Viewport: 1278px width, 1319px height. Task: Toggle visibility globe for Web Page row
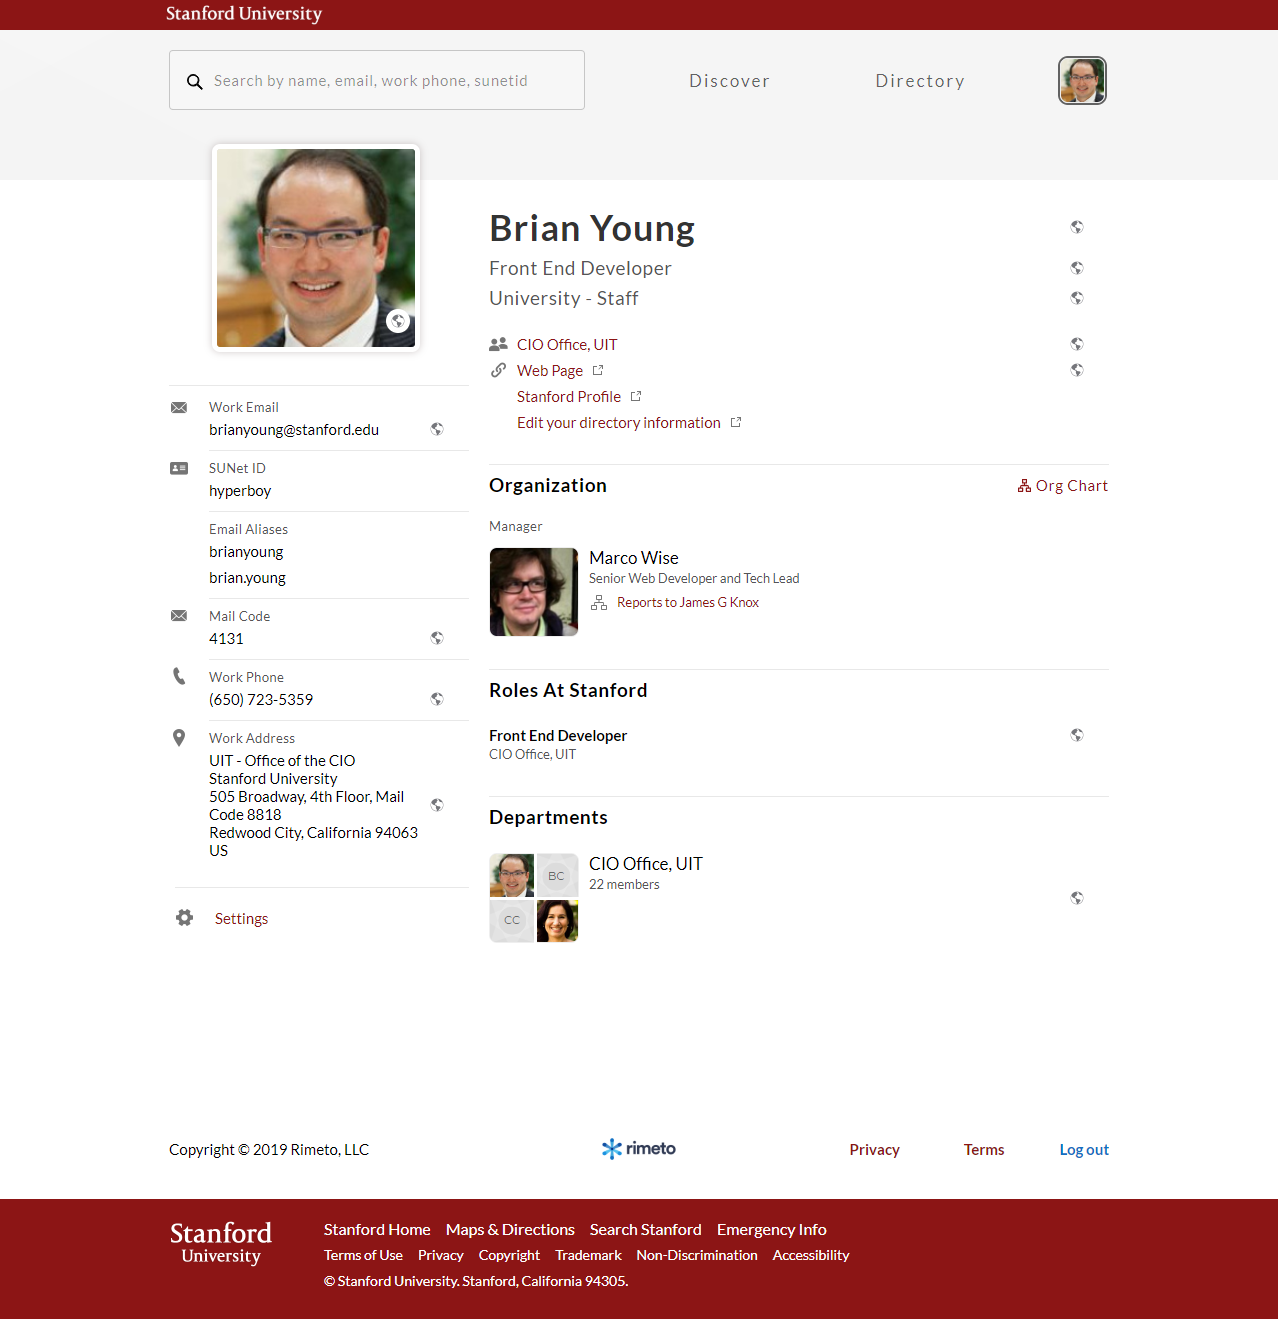[1077, 370]
